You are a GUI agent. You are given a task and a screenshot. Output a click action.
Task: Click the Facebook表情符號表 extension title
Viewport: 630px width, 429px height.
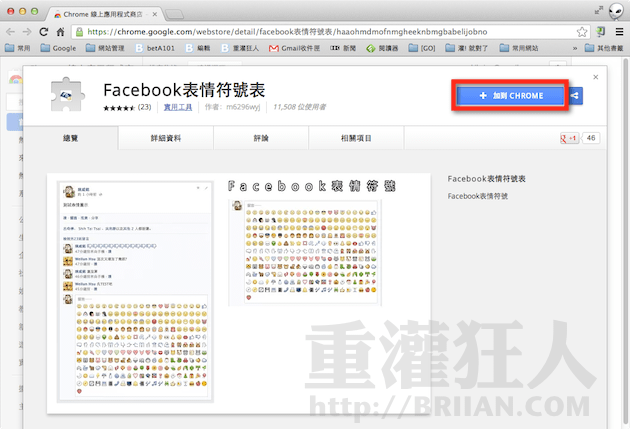tap(184, 90)
